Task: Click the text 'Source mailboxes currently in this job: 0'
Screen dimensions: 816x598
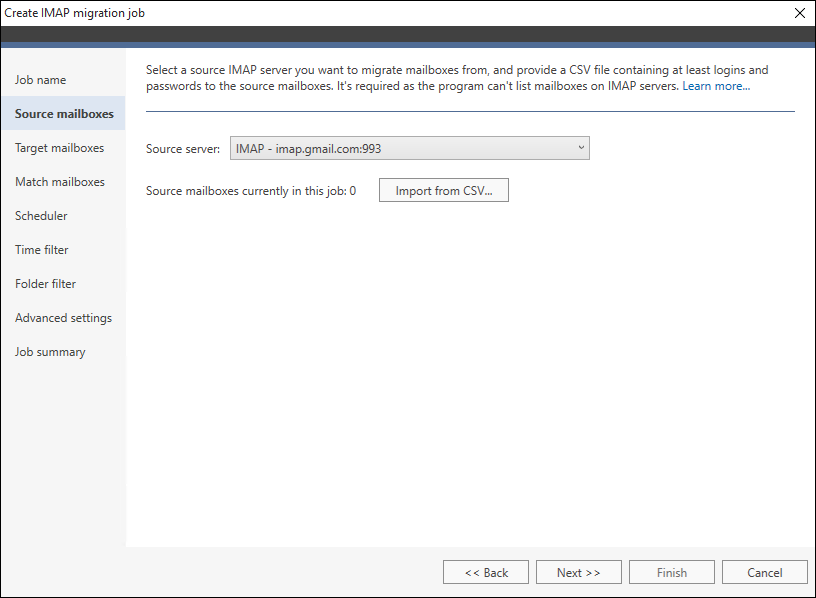Action: click(x=251, y=191)
